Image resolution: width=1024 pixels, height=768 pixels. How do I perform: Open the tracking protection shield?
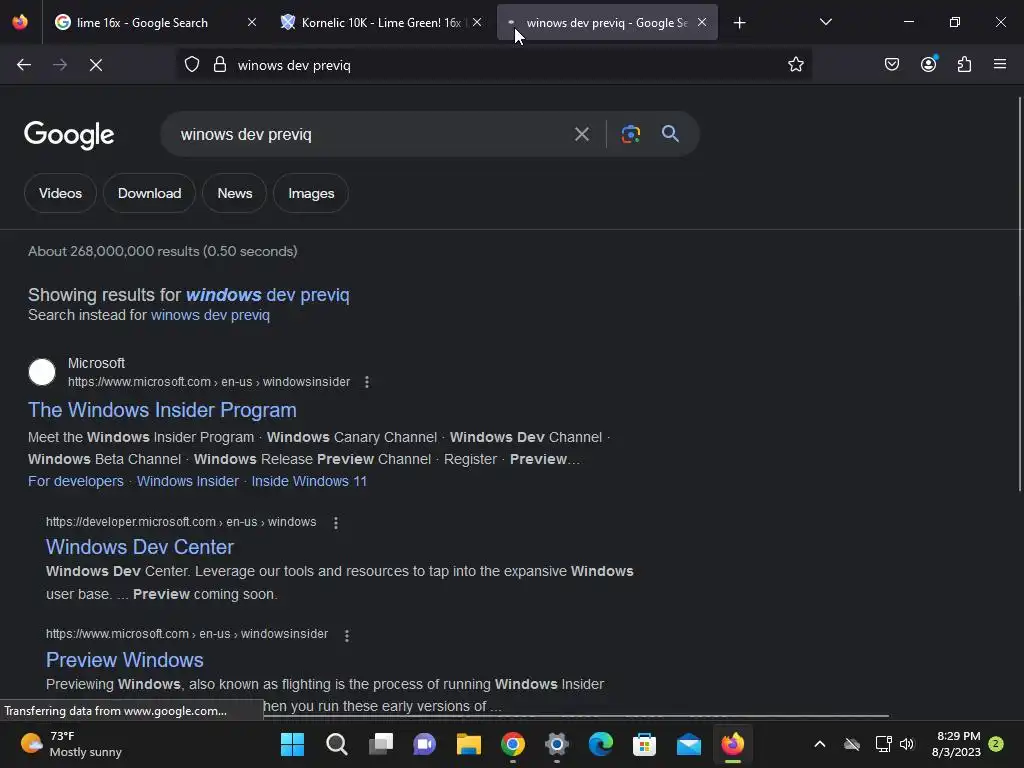click(191, 65)
